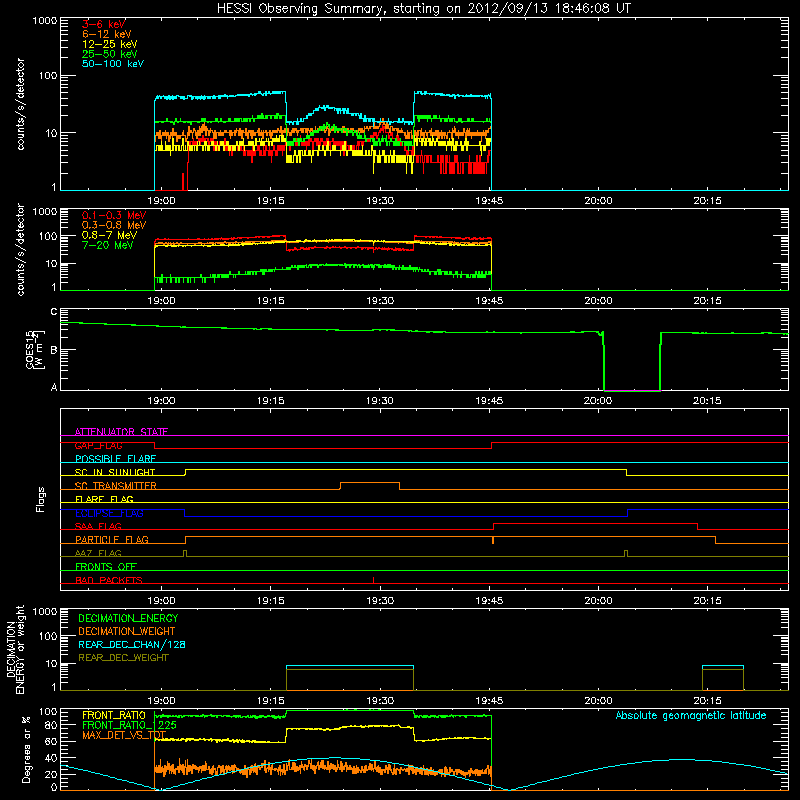Image resolution: width=800 pixels, height=800 pixels.
Task: Select the FLARE_FLAG label
Action: (x=104, y=499)
